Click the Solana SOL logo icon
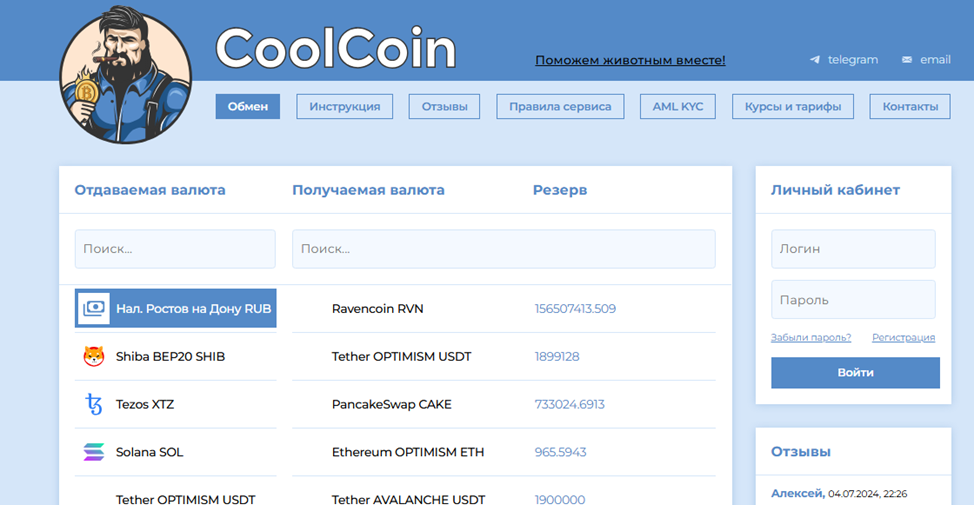Screen dimensions: 974x505 coord(94,452)
